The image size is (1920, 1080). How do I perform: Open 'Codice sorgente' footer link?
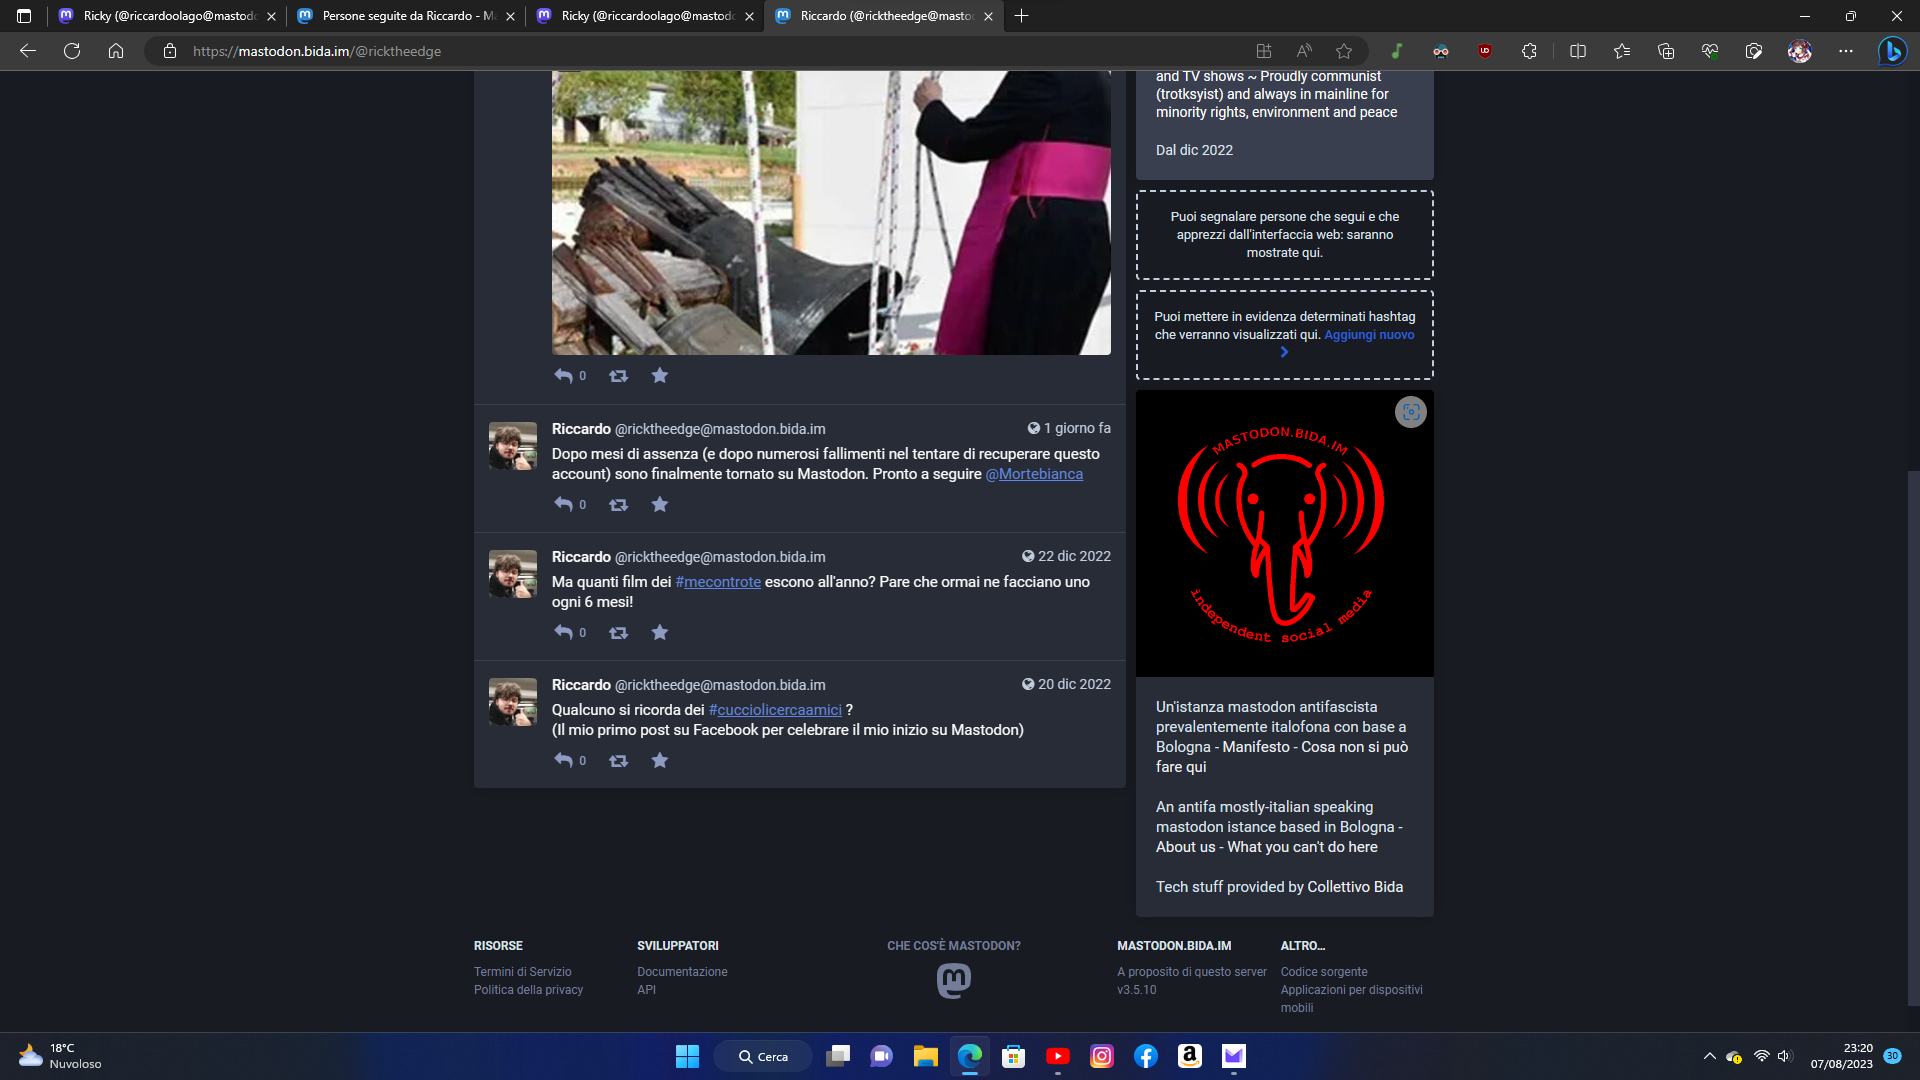click(1323, 972)
